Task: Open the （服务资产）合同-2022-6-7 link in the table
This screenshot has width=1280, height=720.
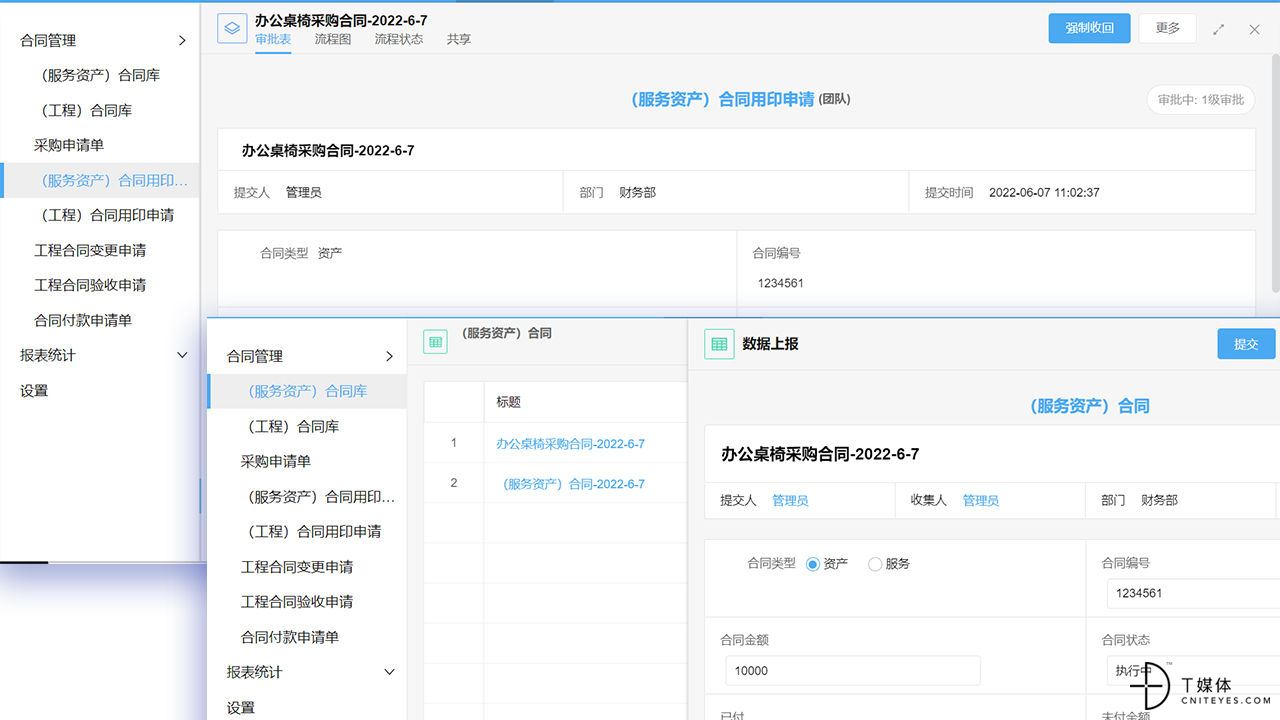Action: click(x=574, y=483)
